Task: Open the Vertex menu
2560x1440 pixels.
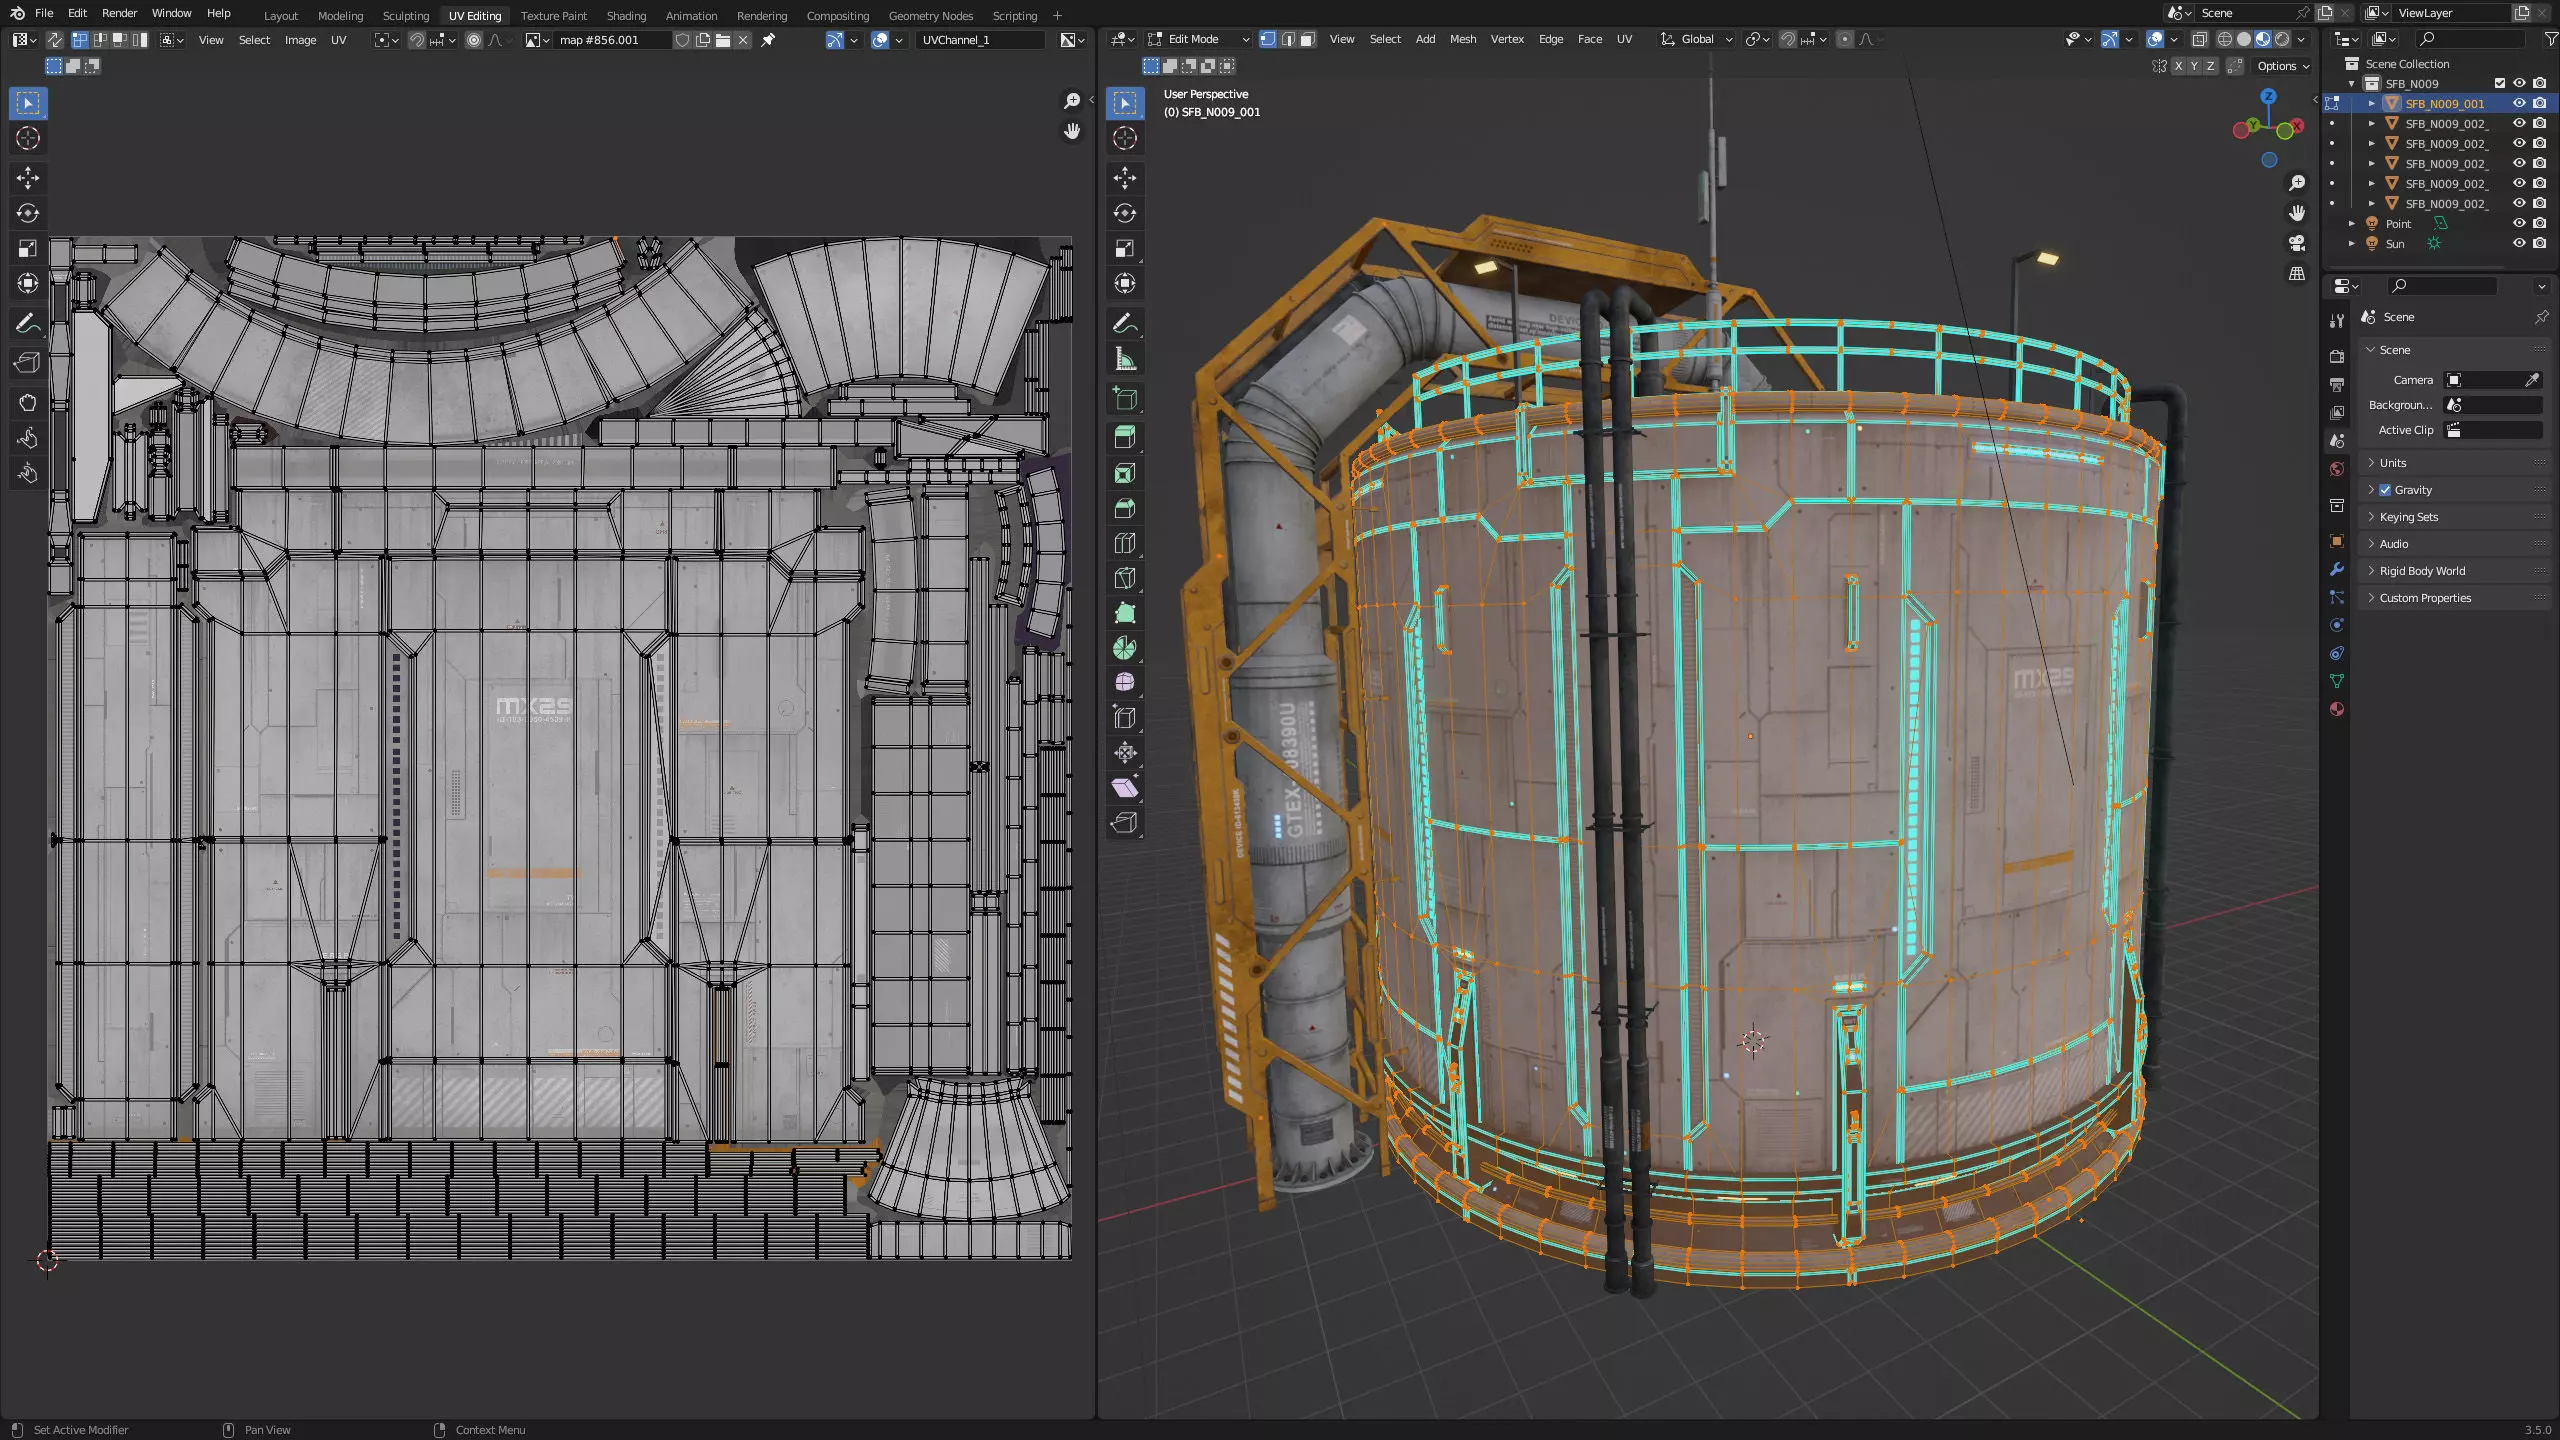Action: 1507,39
